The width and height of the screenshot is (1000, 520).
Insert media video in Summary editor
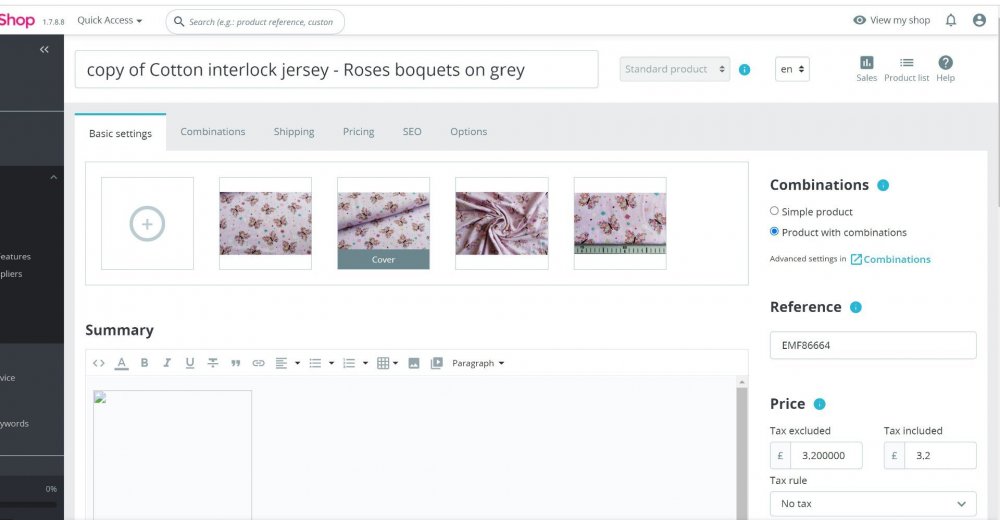click(x=436, y=363)
